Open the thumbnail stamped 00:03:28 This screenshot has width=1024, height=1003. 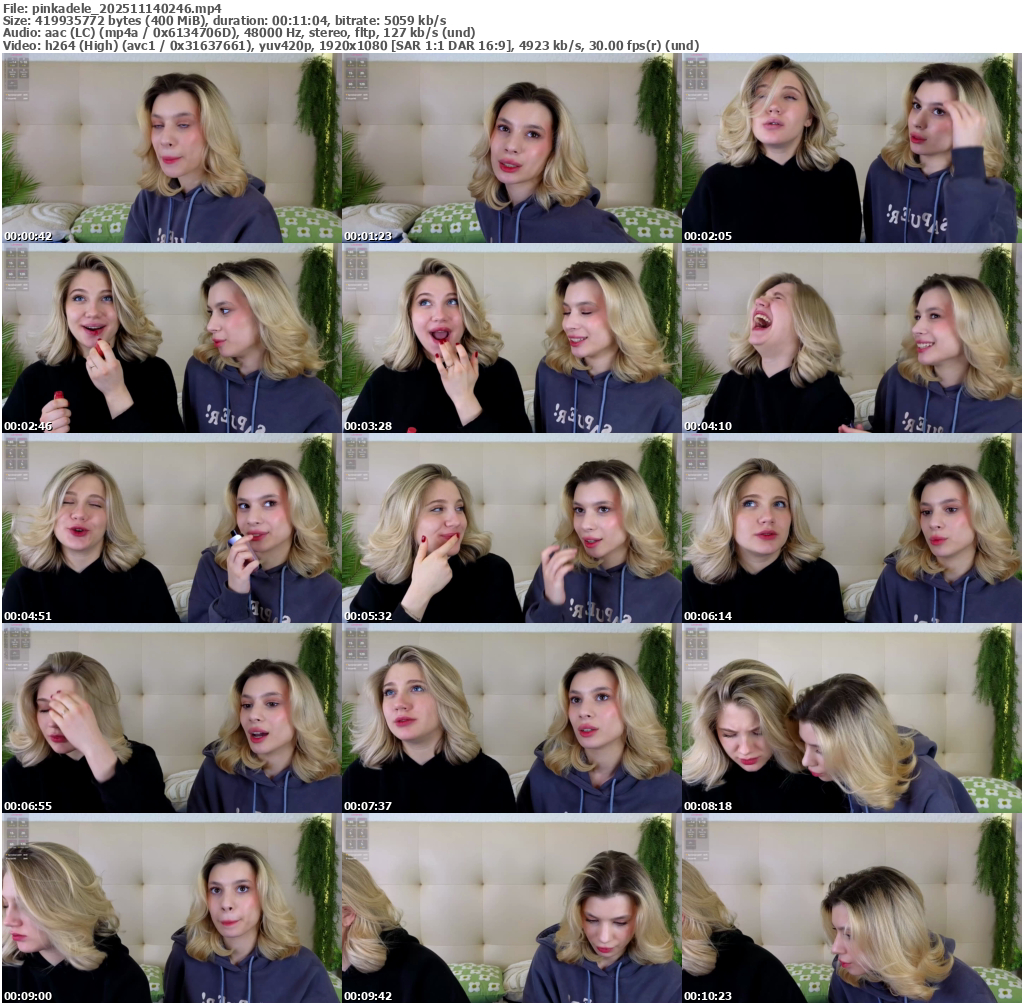click(x=511, y=338)
